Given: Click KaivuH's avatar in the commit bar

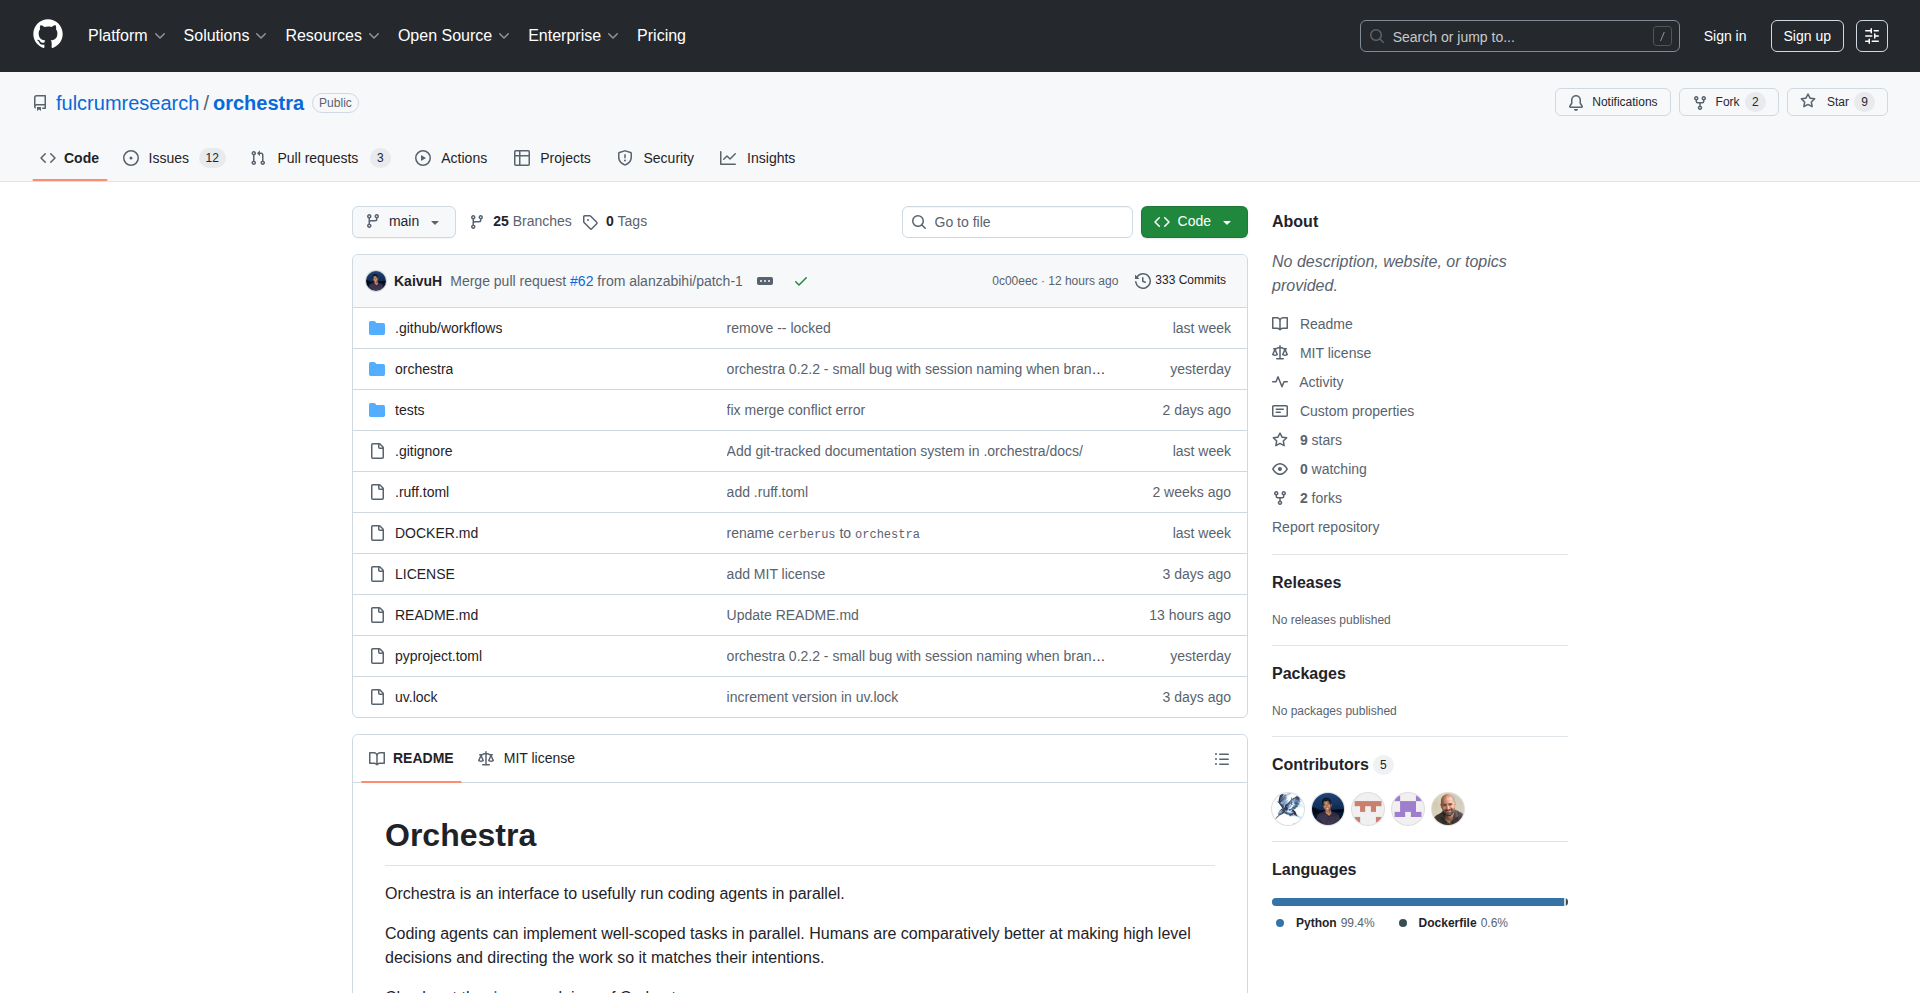Looking at the screenshot, I should coord(376,281).
